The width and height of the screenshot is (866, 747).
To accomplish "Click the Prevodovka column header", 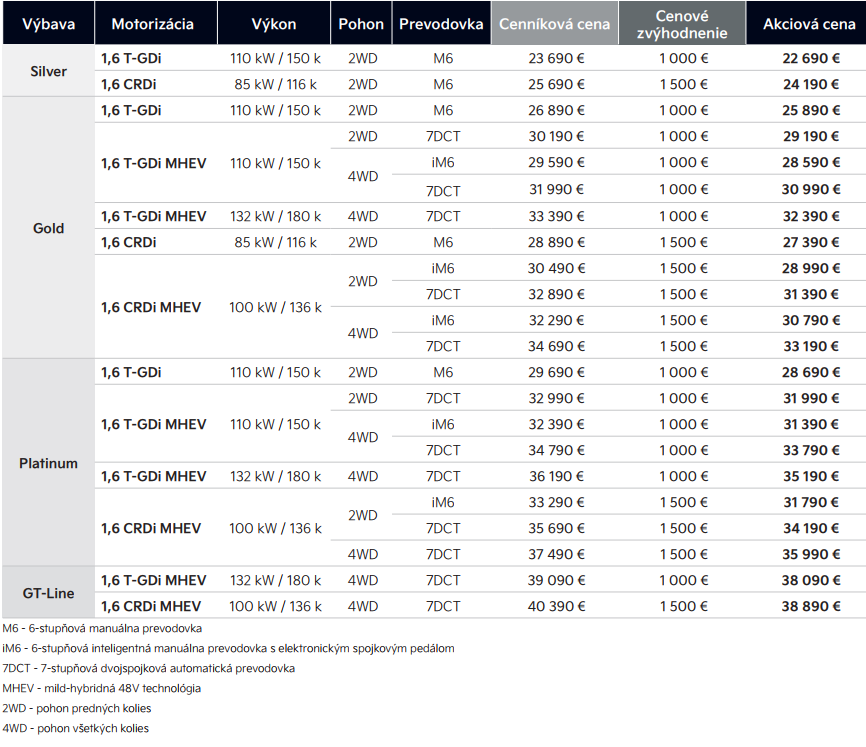I will (x=442, y=23).
